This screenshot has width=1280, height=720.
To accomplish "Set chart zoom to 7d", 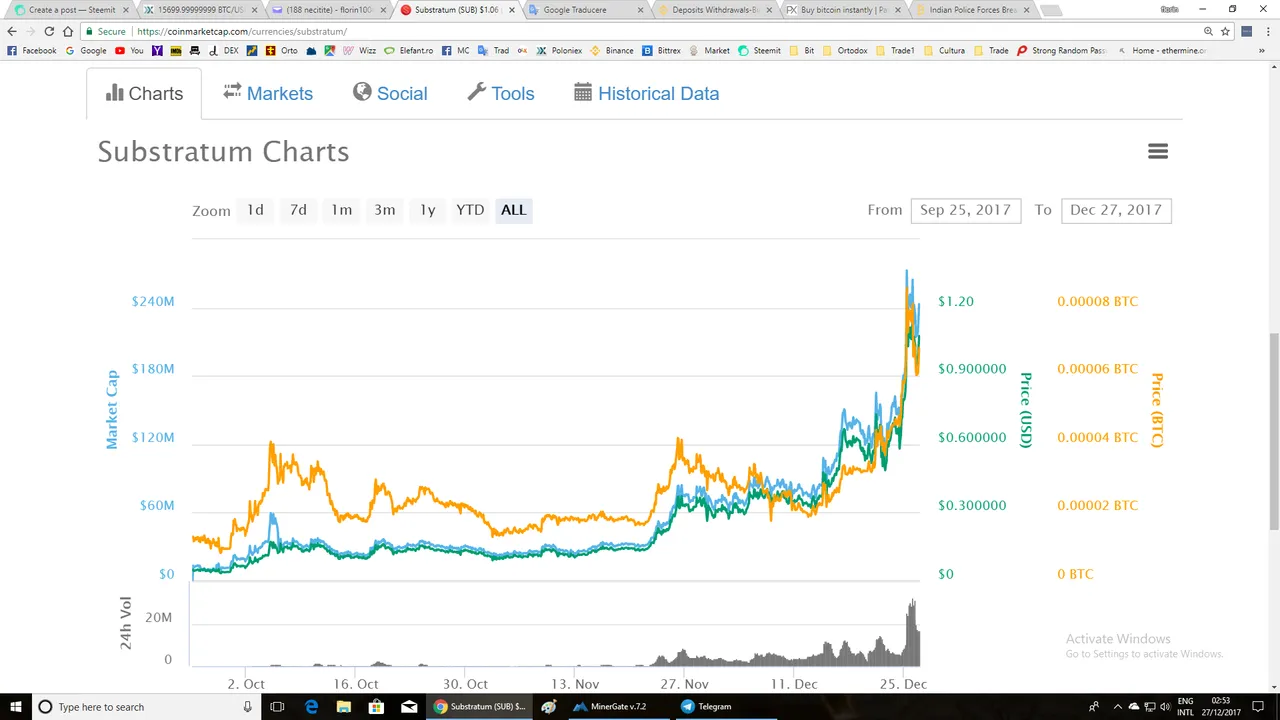I will pos(298,210).
